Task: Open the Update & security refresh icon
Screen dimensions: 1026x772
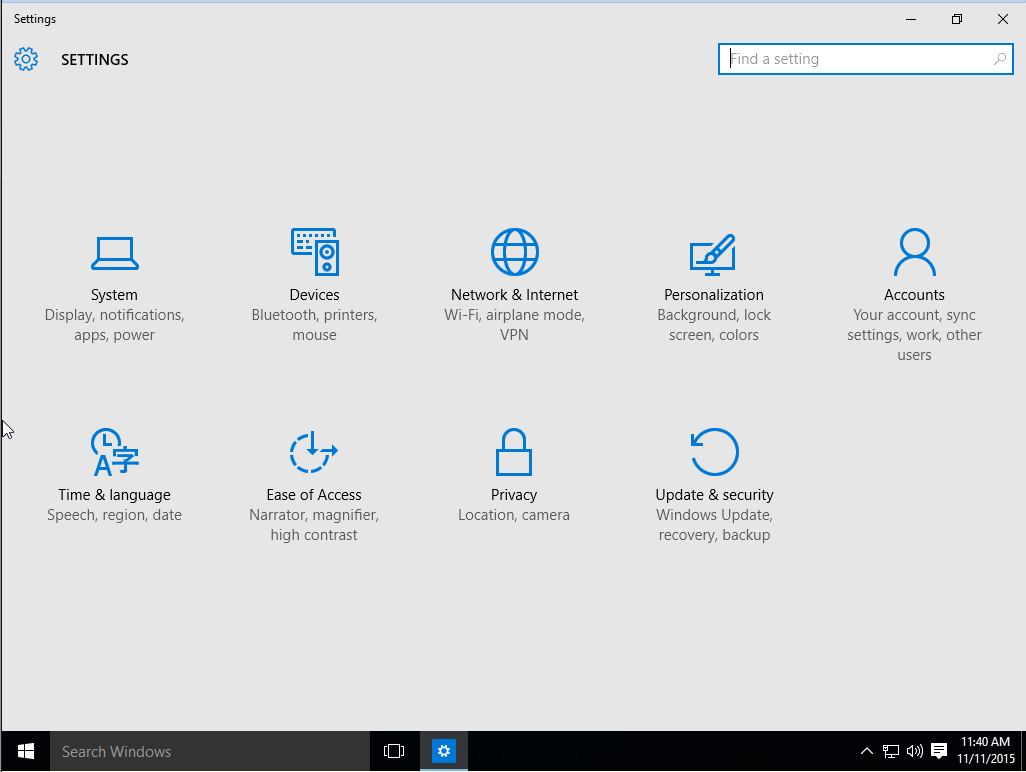Action: pos(715,452)
